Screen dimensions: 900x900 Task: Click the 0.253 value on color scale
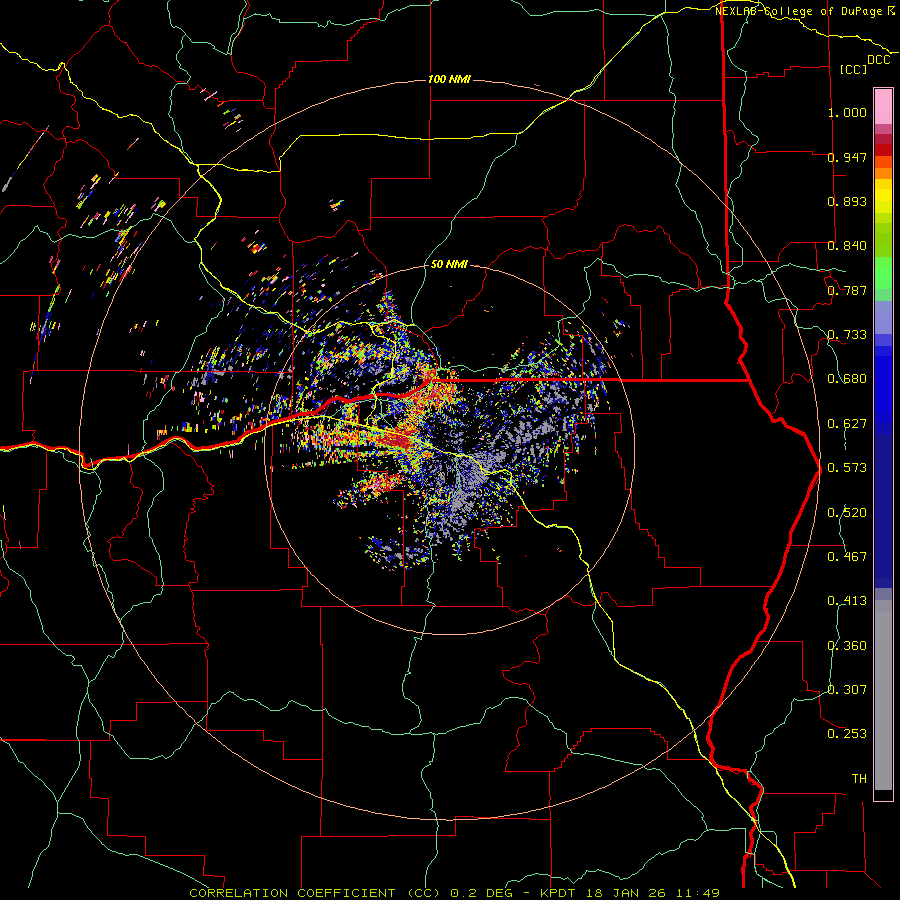point(847,734)
